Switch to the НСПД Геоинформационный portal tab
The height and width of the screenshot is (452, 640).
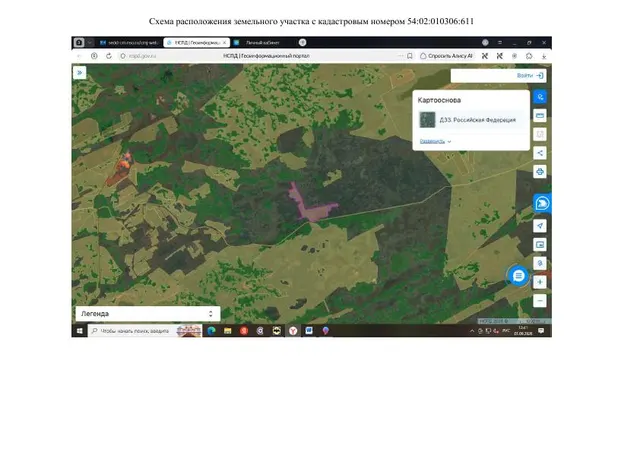click(x=197, y=42)
